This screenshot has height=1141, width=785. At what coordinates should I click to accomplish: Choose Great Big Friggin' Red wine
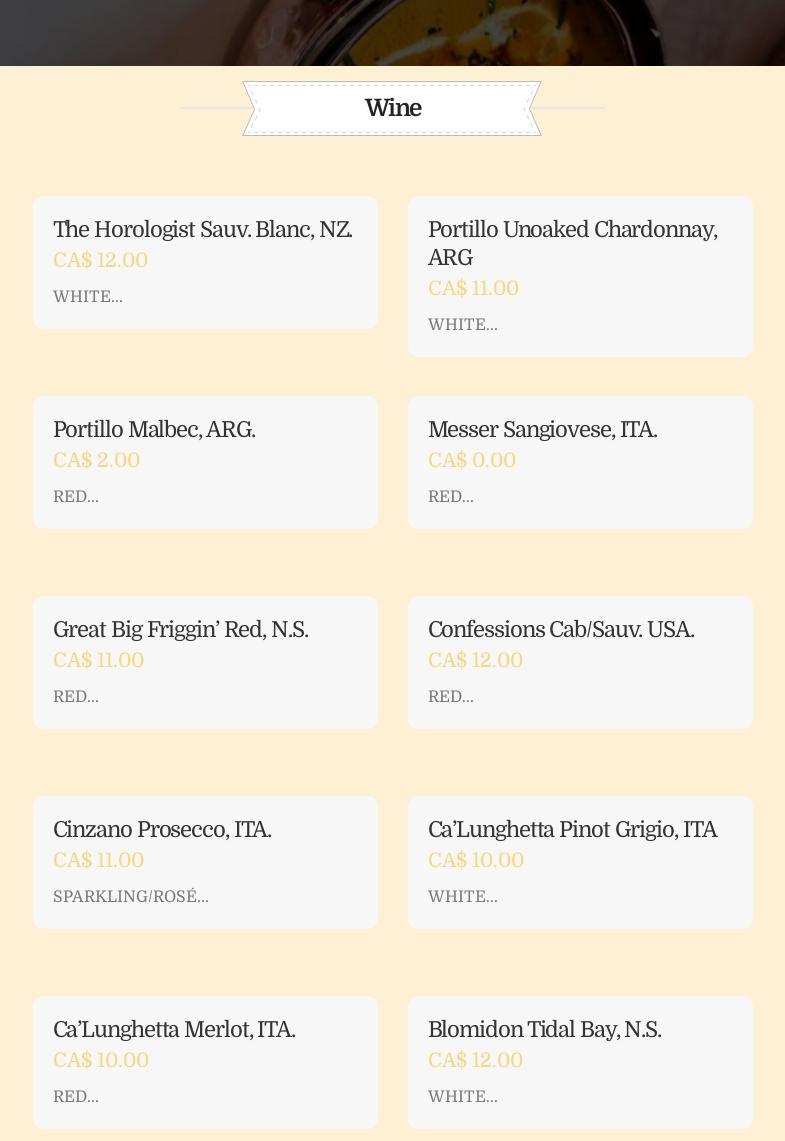click(x=180, y=630)
